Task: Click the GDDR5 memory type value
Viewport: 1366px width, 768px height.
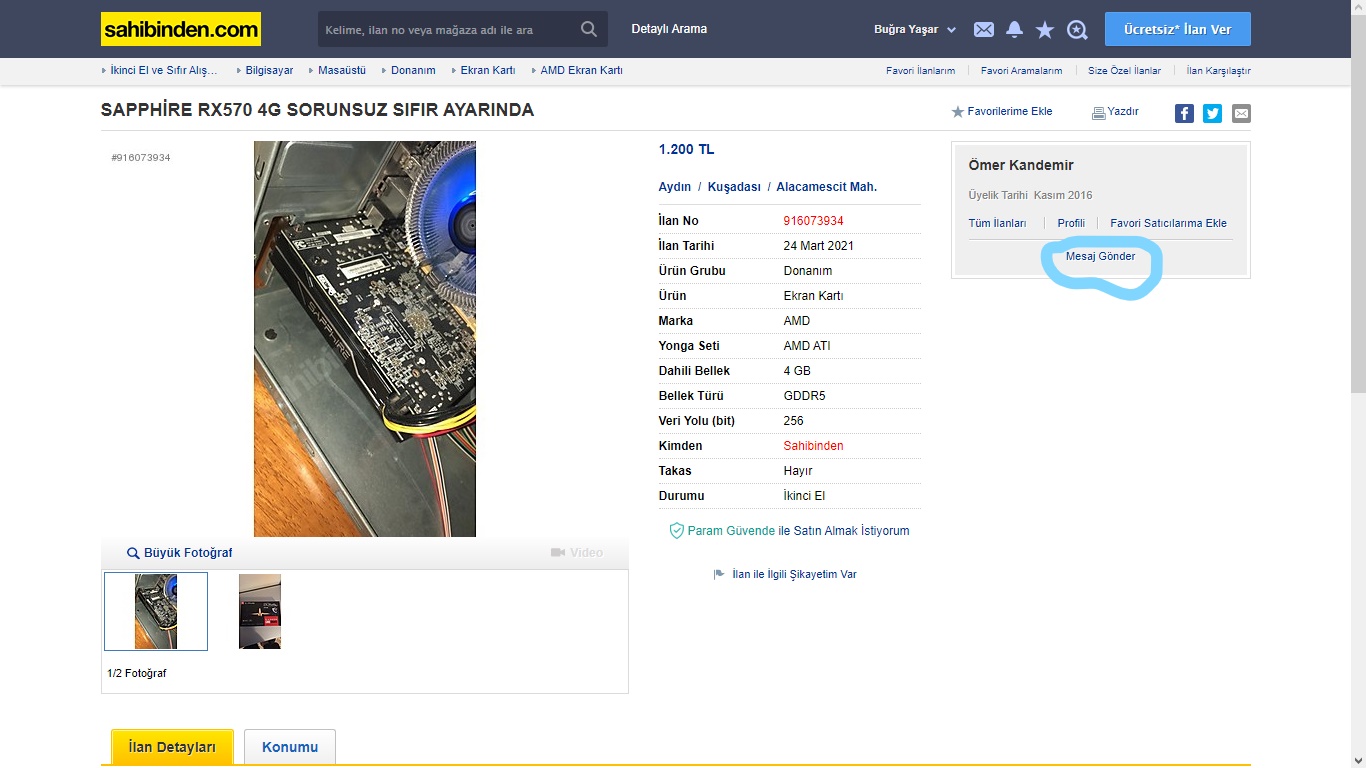Action: pos(805,396)
